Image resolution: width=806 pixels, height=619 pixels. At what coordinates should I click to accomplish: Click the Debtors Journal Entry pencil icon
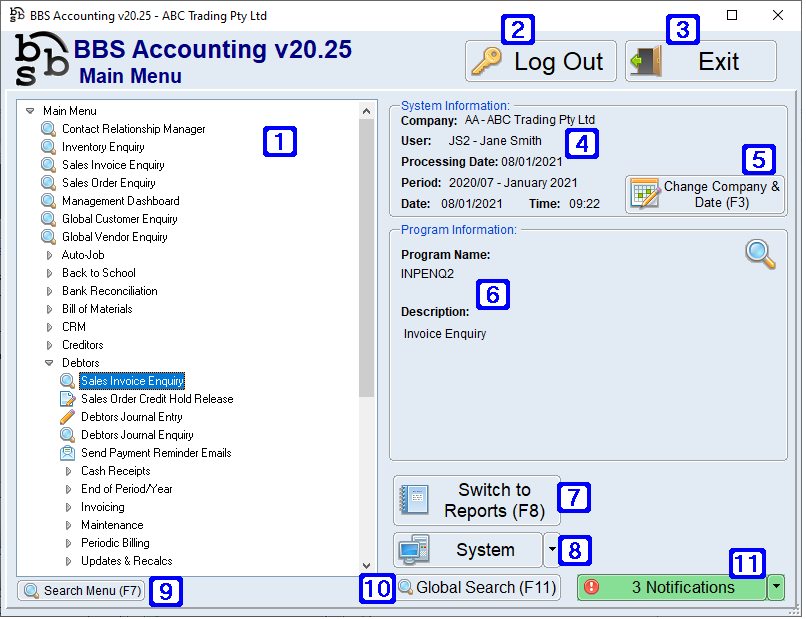[x=67, y=417]
